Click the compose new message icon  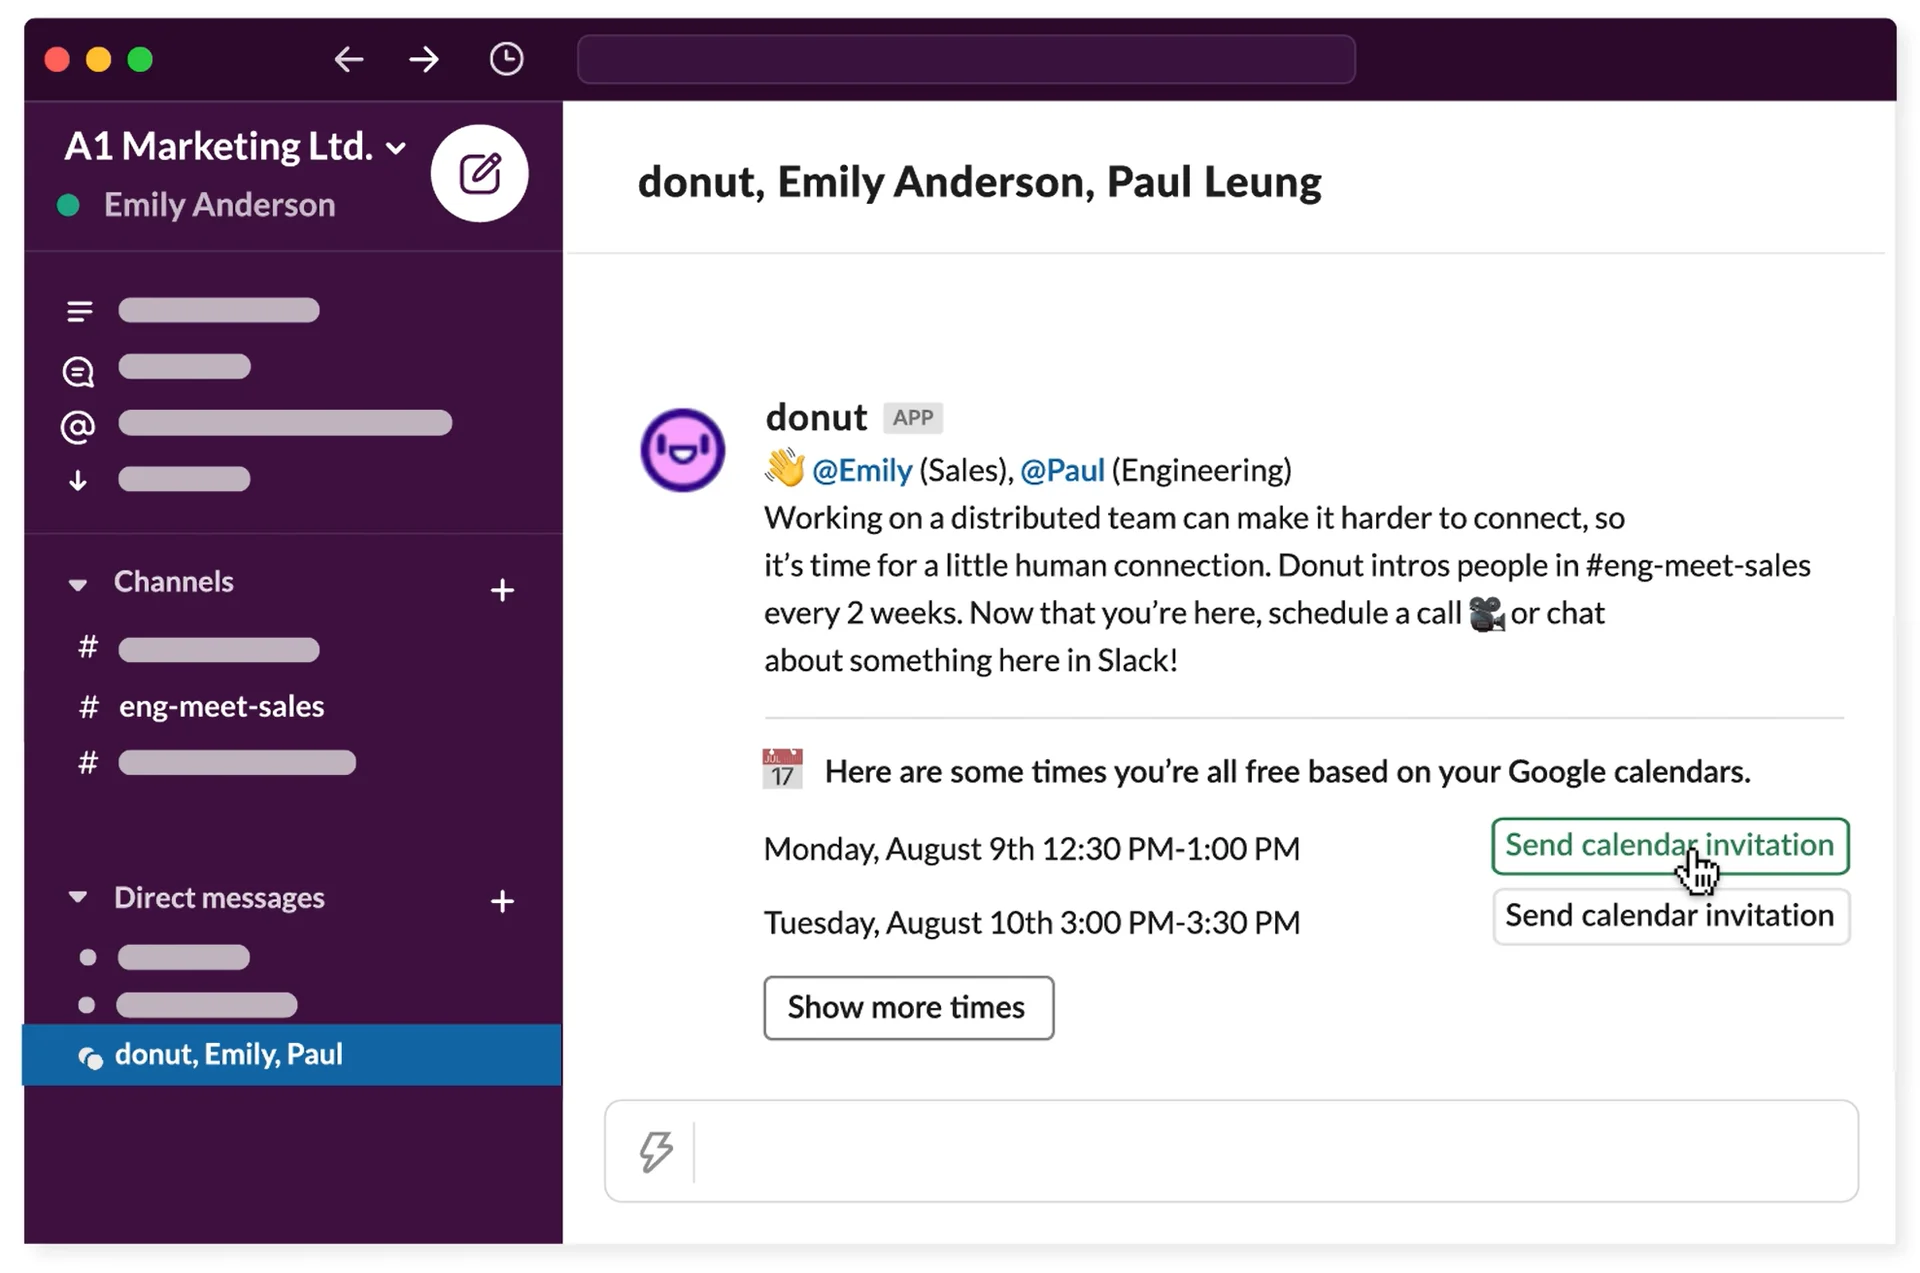click(x=479, y=174)
